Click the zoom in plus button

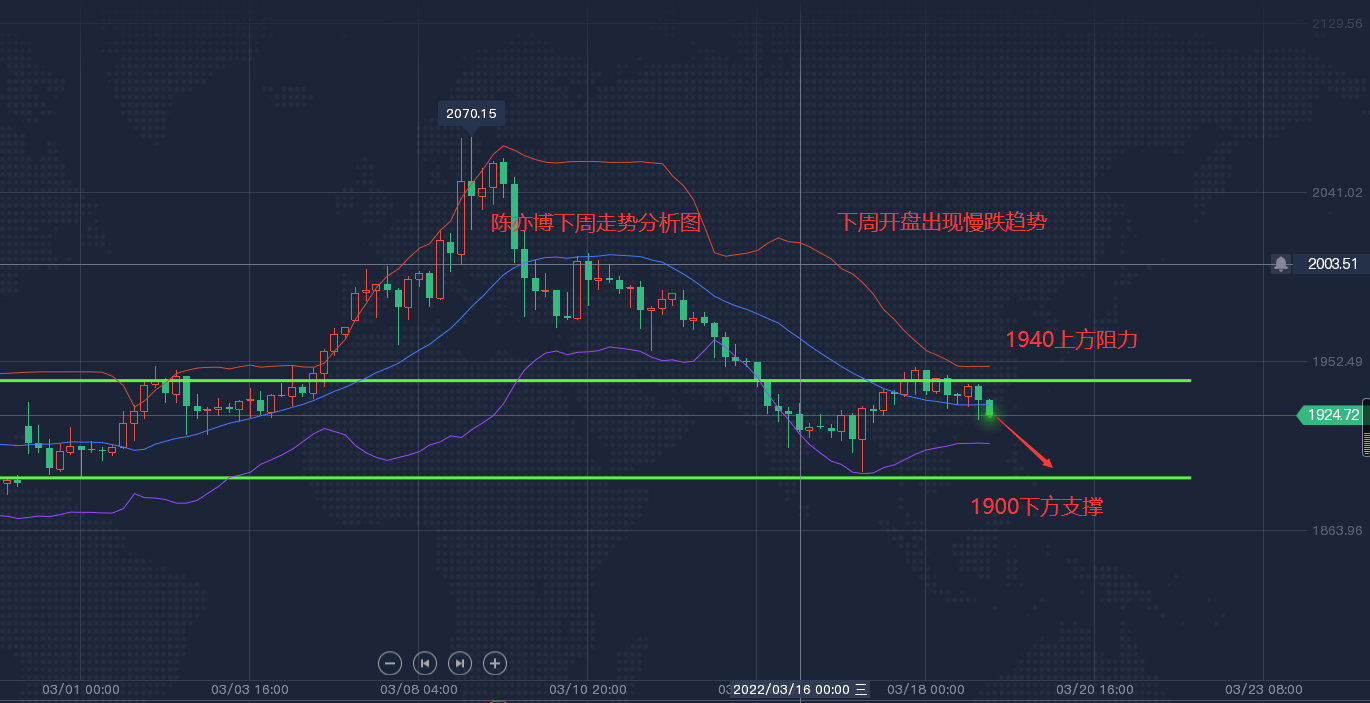[x=494, y=662]
